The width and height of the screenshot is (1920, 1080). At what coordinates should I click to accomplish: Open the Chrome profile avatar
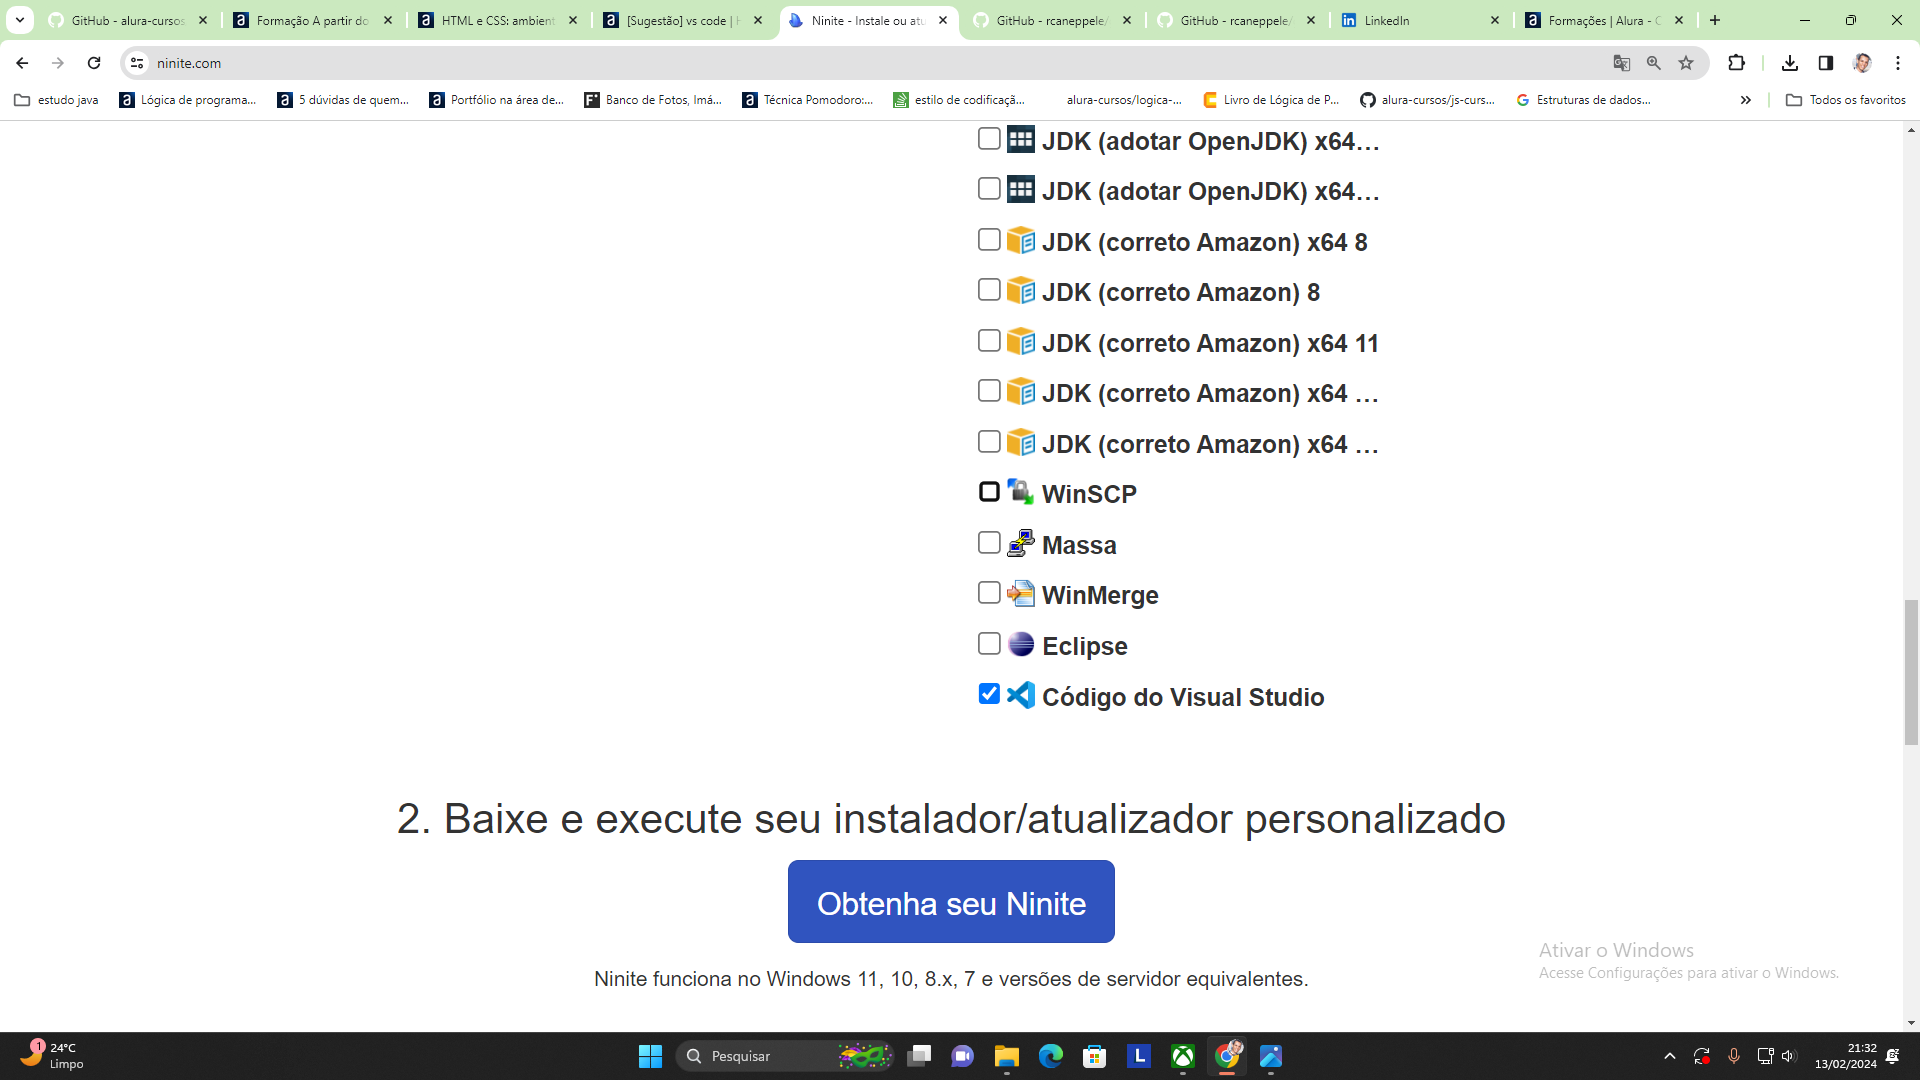point(1862,63)
